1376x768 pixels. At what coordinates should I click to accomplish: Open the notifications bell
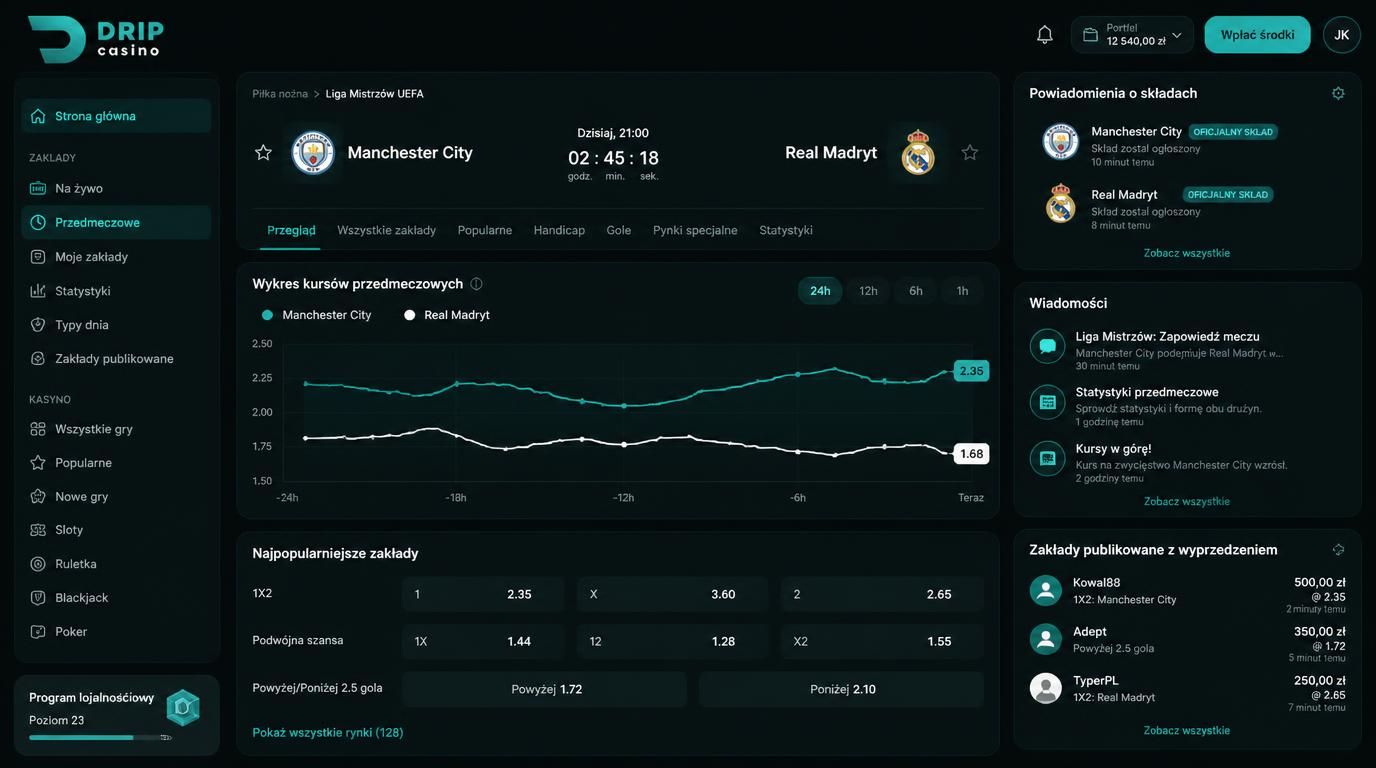(1045, 35)
